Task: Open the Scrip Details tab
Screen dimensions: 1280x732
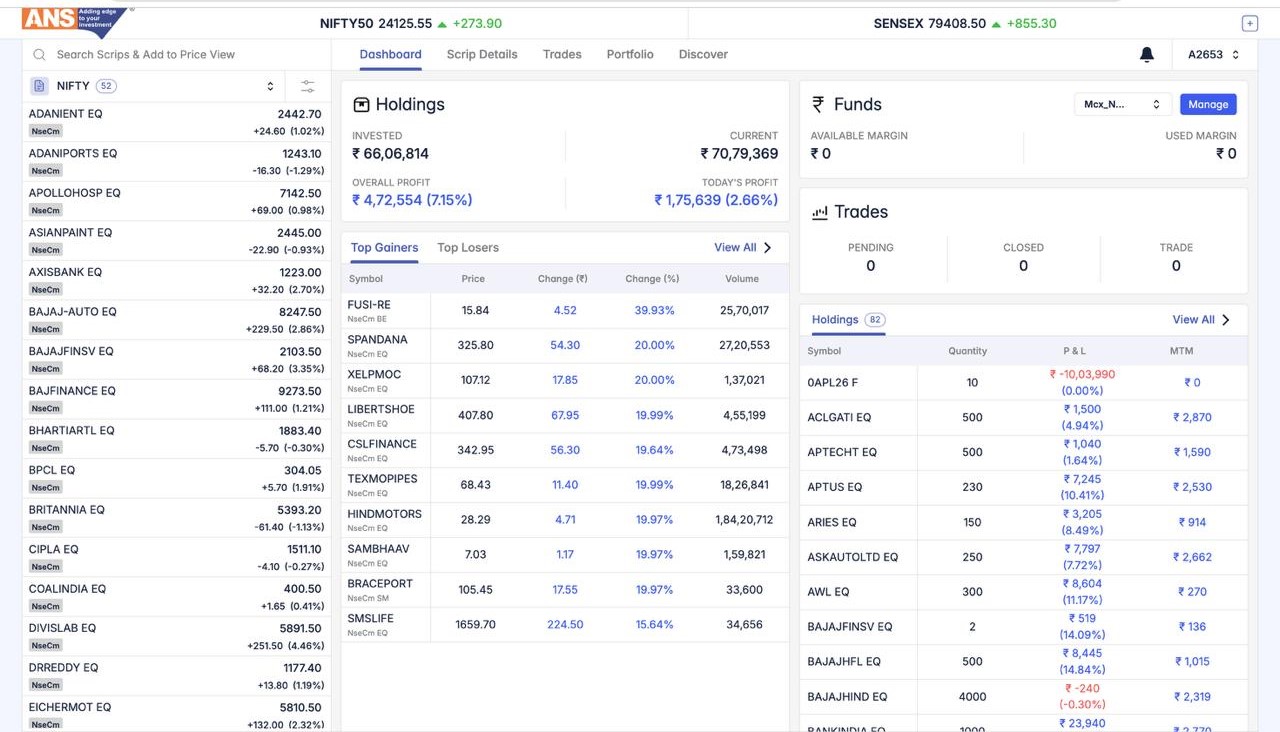Action: (482, 55)
